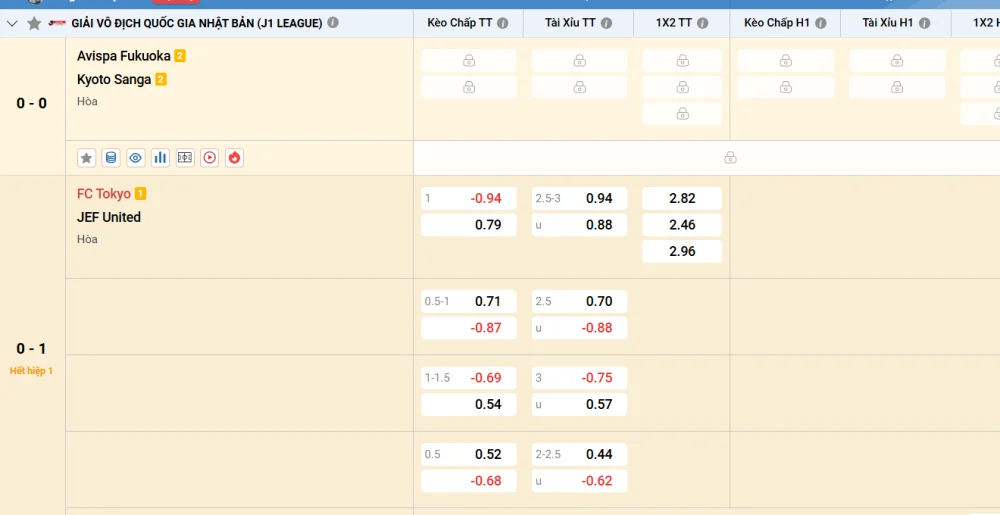The image size is (1000, 515).
Task: Click locked Kèo Chấp H1 odds for Avispa Fukuoka
Action: (x=786, y=61)
